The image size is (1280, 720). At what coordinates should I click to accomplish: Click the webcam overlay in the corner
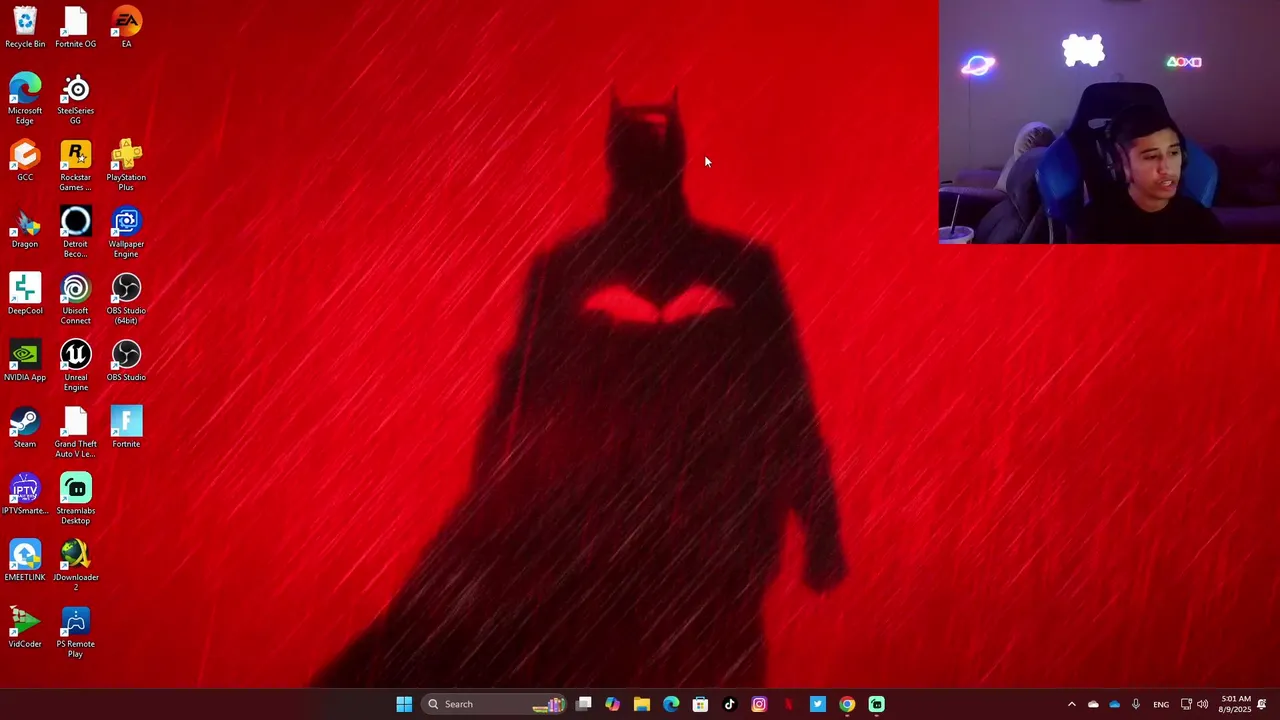[x=1109, y=122]
